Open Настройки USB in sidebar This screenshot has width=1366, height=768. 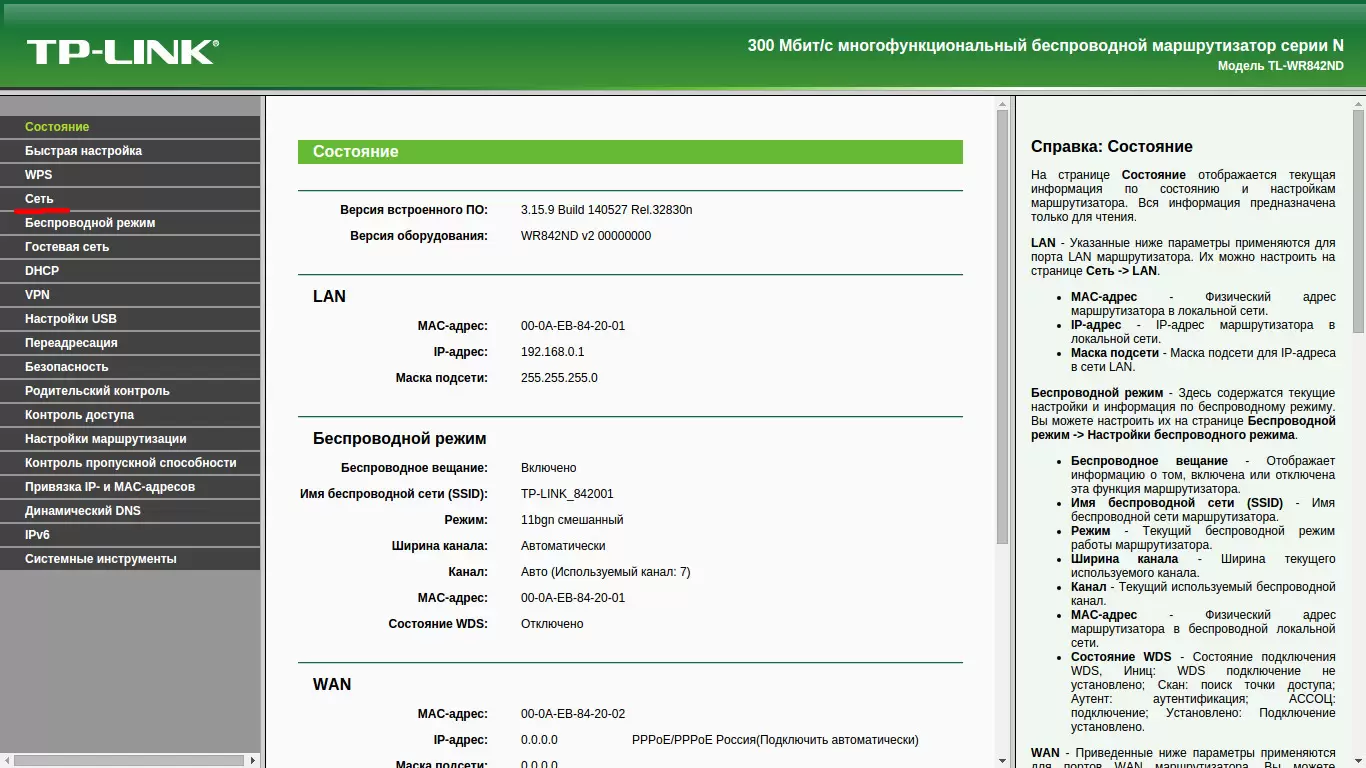(71, 319)
